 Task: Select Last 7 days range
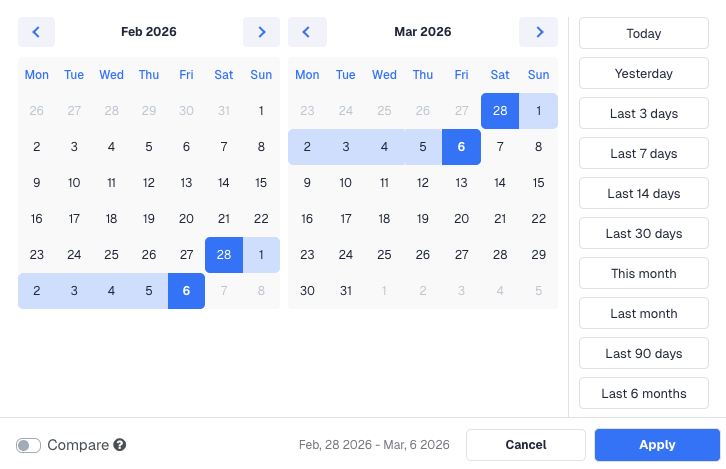[x=643, y=153]
